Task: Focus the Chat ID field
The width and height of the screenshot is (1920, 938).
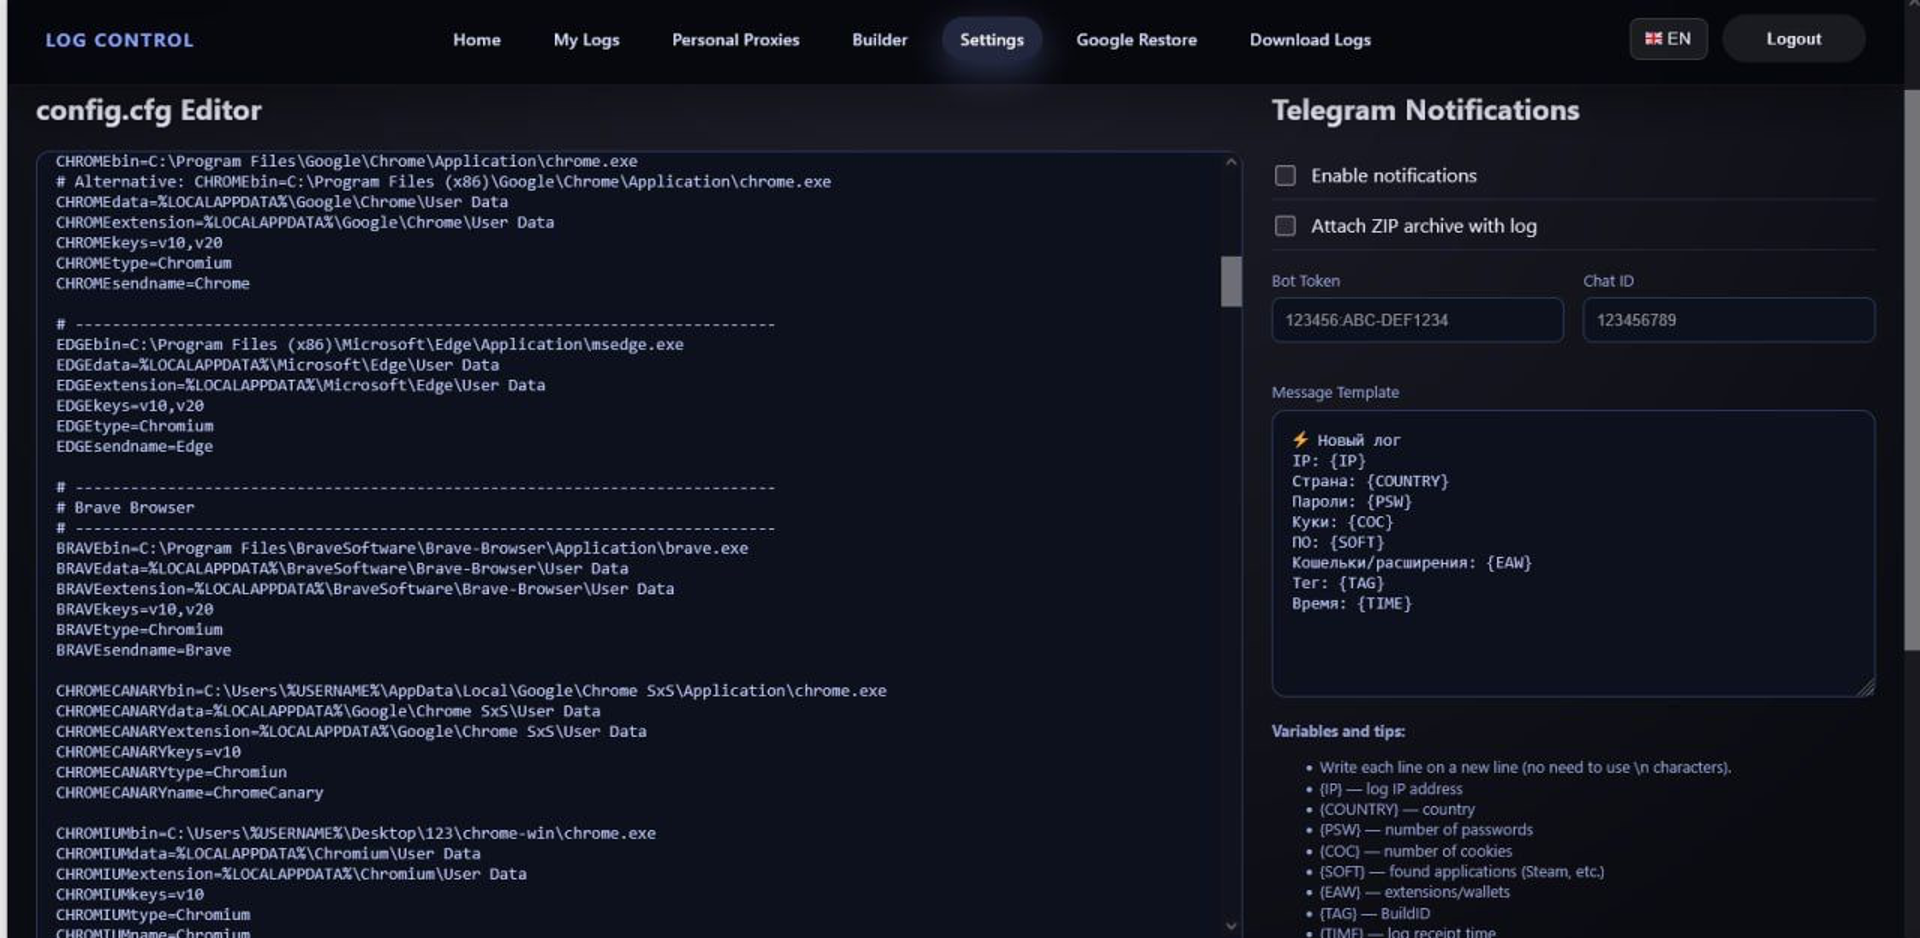Action: click(1728, 320)
